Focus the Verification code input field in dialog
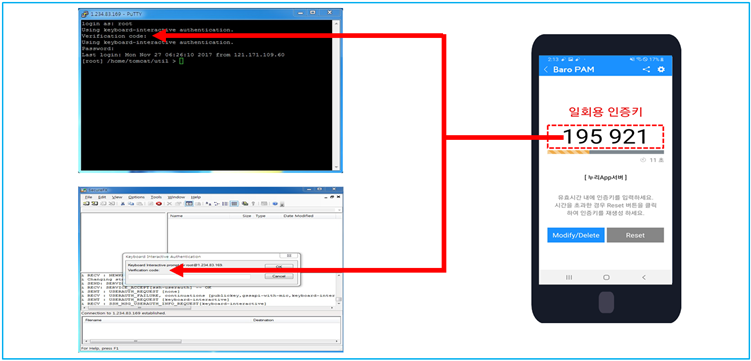This screenshot has width=751, height=361. point(189,277)
